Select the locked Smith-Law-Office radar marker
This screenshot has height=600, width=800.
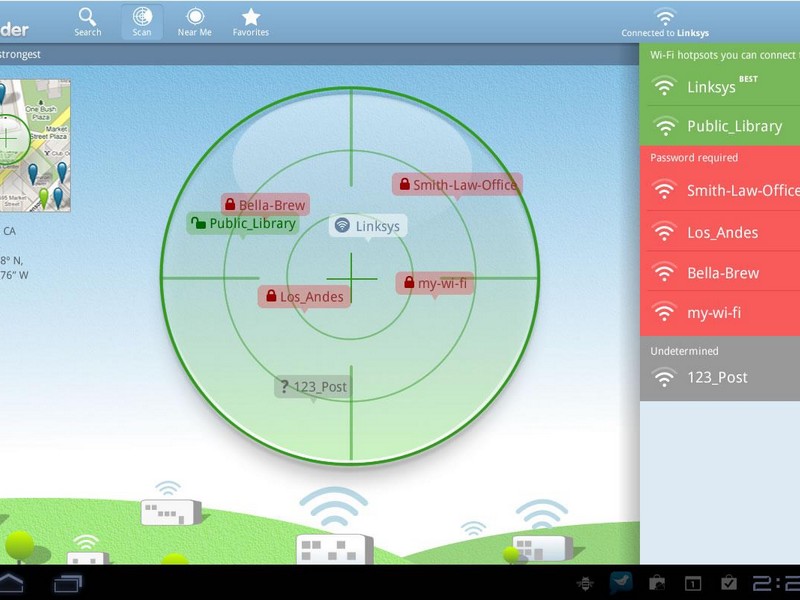click(x=457, y=185)
